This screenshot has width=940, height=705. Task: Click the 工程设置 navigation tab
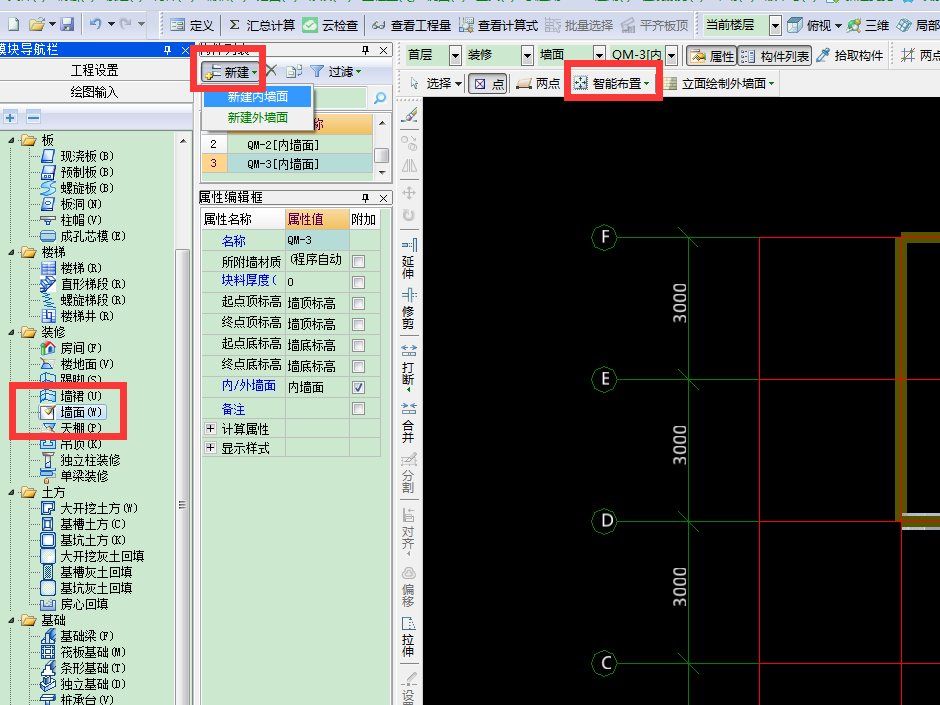(95, 70)
